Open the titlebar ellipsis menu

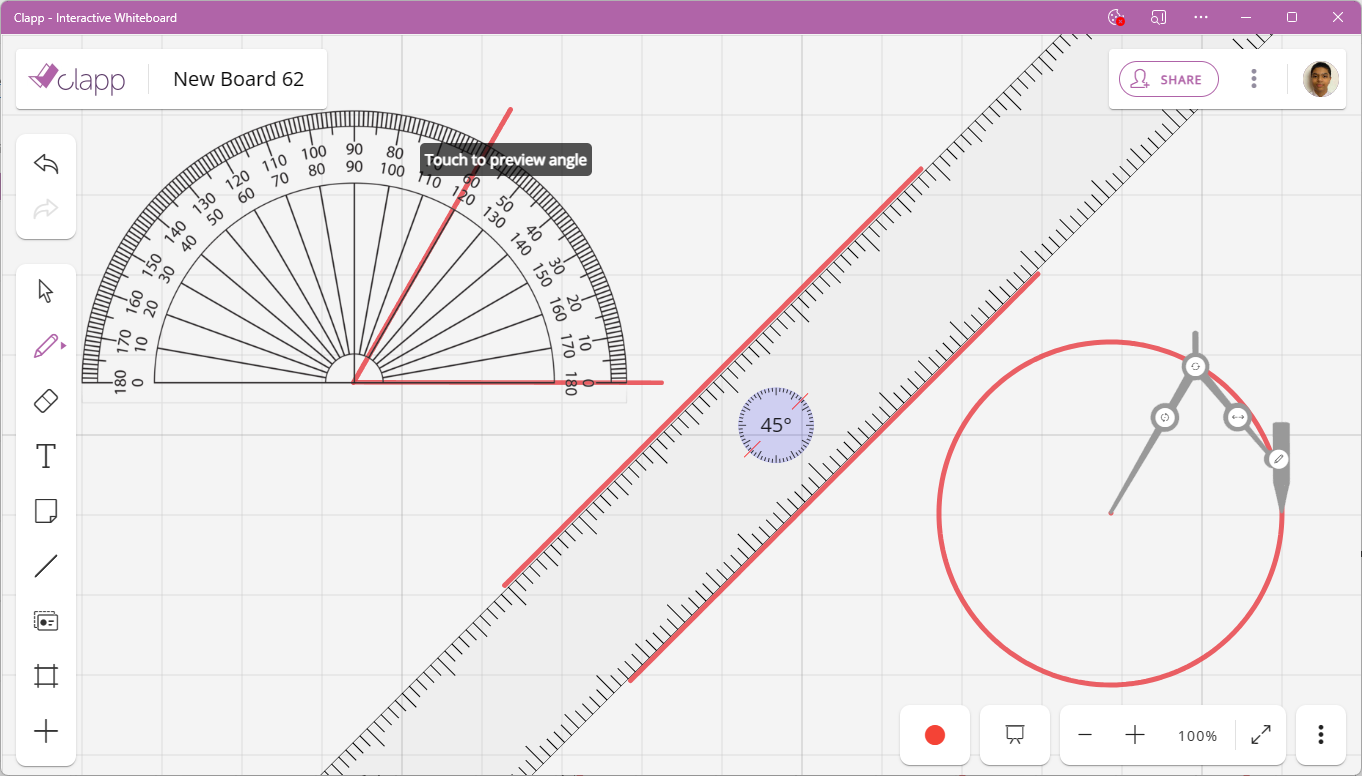point(1200,17)
